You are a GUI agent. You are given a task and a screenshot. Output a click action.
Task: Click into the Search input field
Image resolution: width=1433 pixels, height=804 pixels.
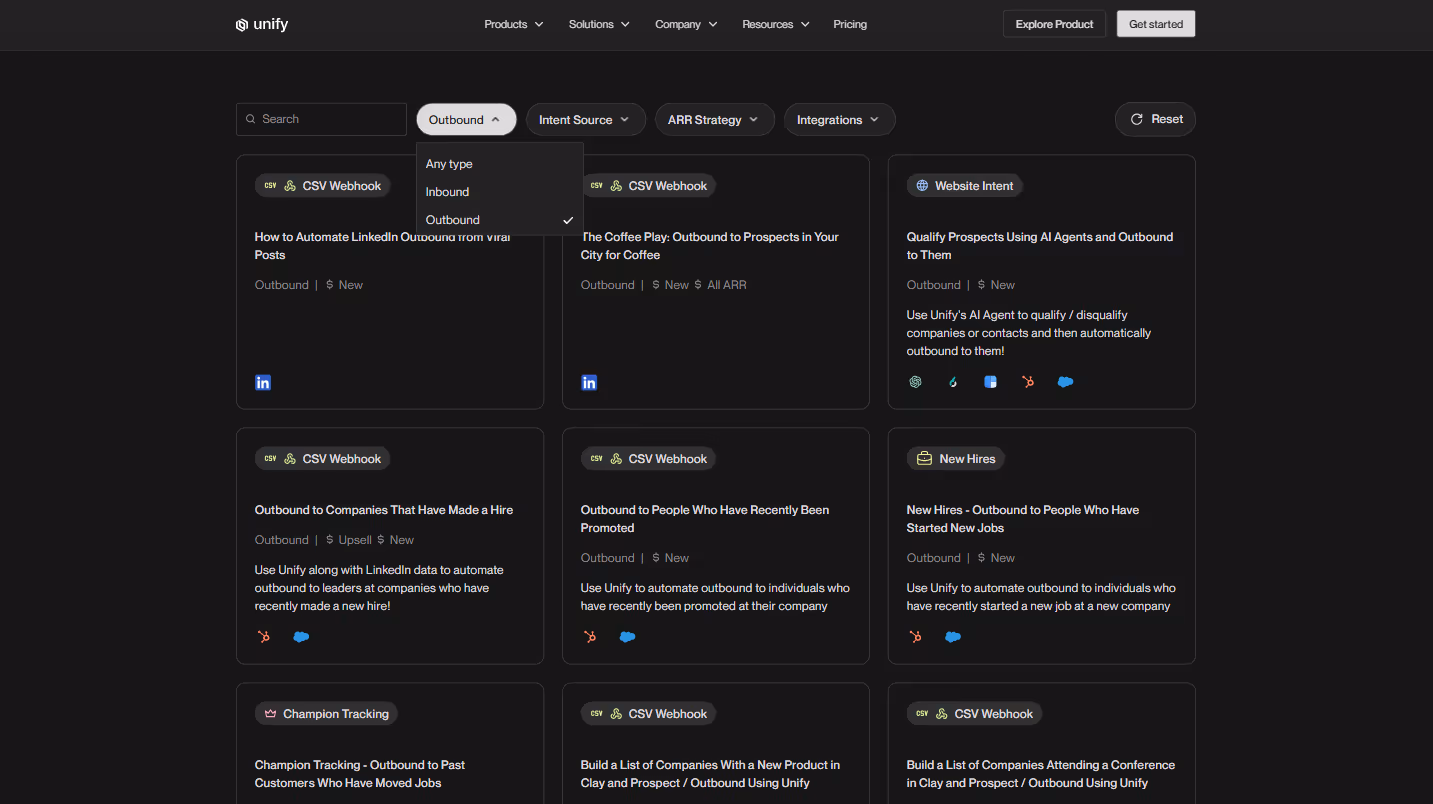(x=321, y=119)
